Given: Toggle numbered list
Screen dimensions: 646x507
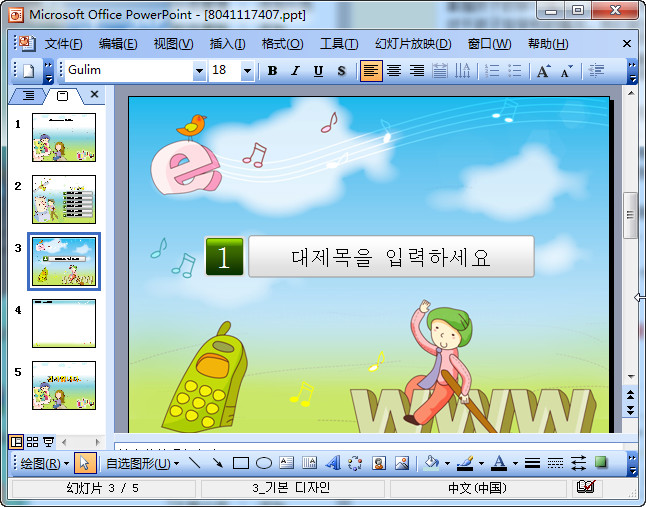Looking at the screenshot, I should tap(492, 71).
